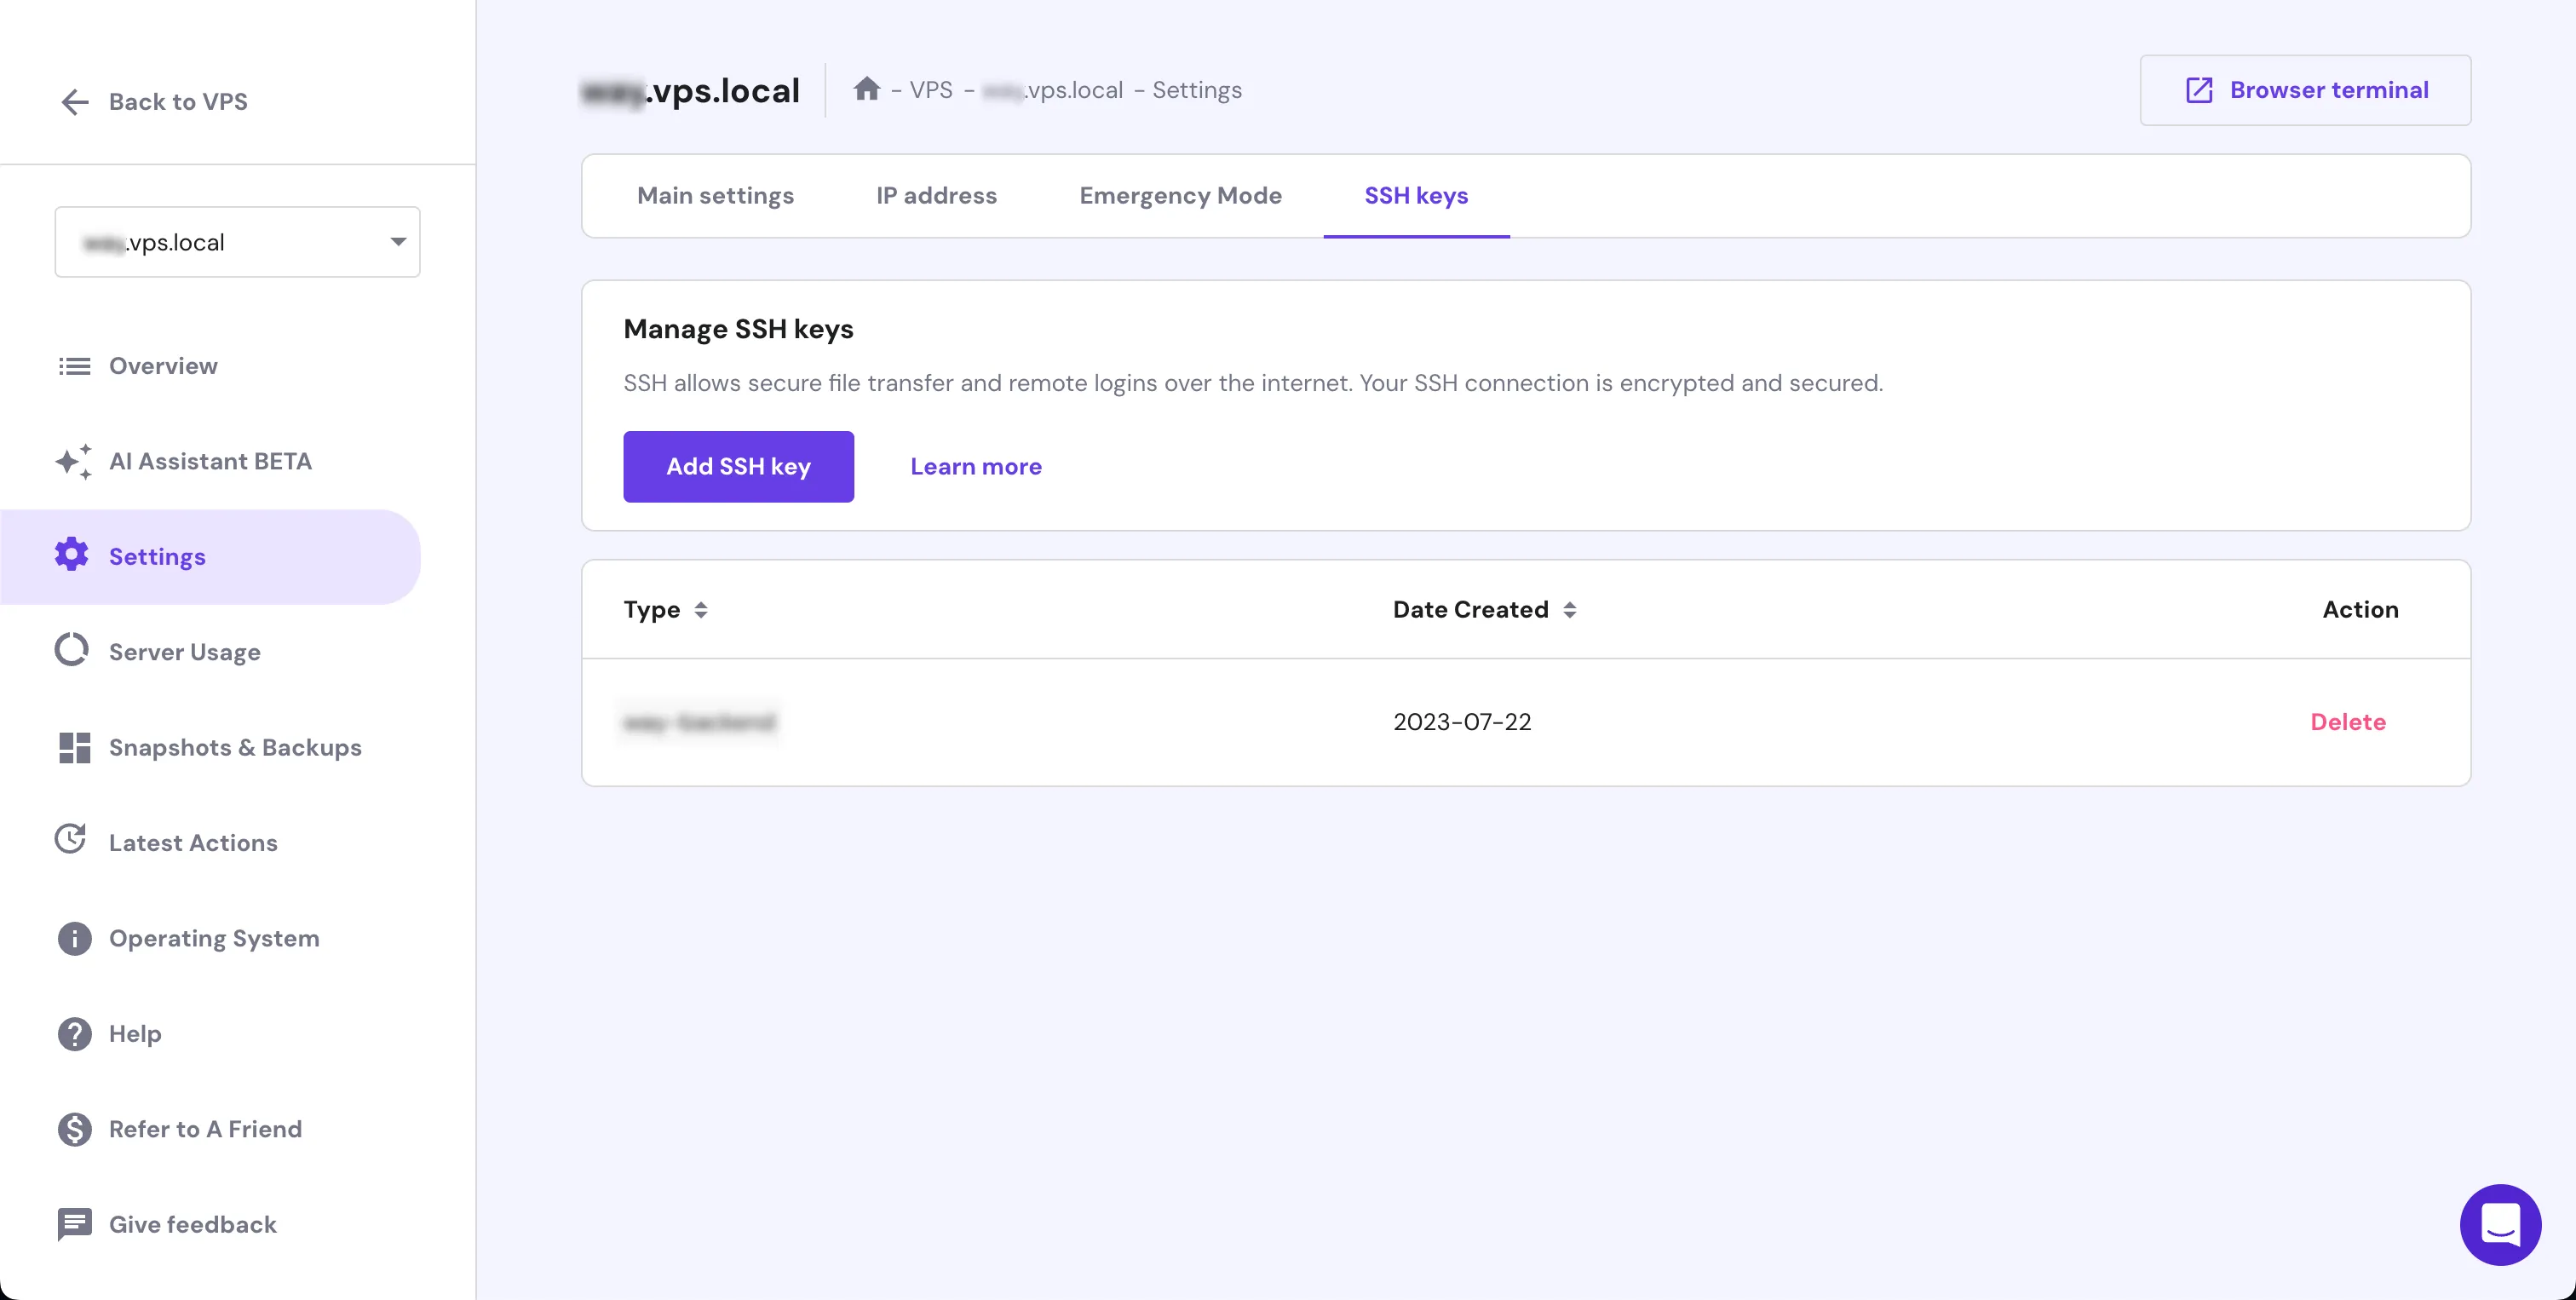Click the Overview sidebar icon
The height and width of the screenshot is (1300, 2576).
(73, 365)
